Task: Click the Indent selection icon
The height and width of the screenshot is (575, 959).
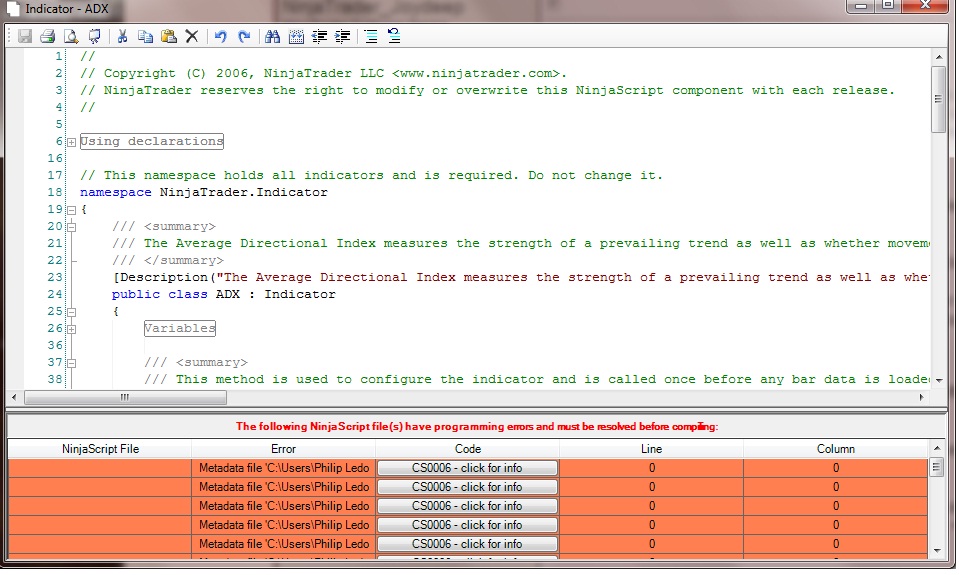Action: [342, 37]
